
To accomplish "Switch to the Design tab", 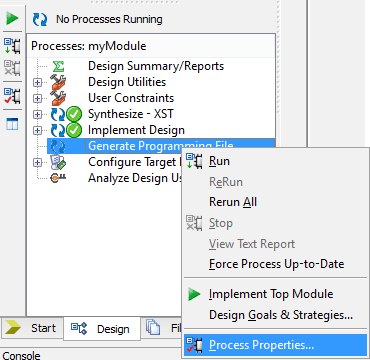I will [x=102, y=329].
